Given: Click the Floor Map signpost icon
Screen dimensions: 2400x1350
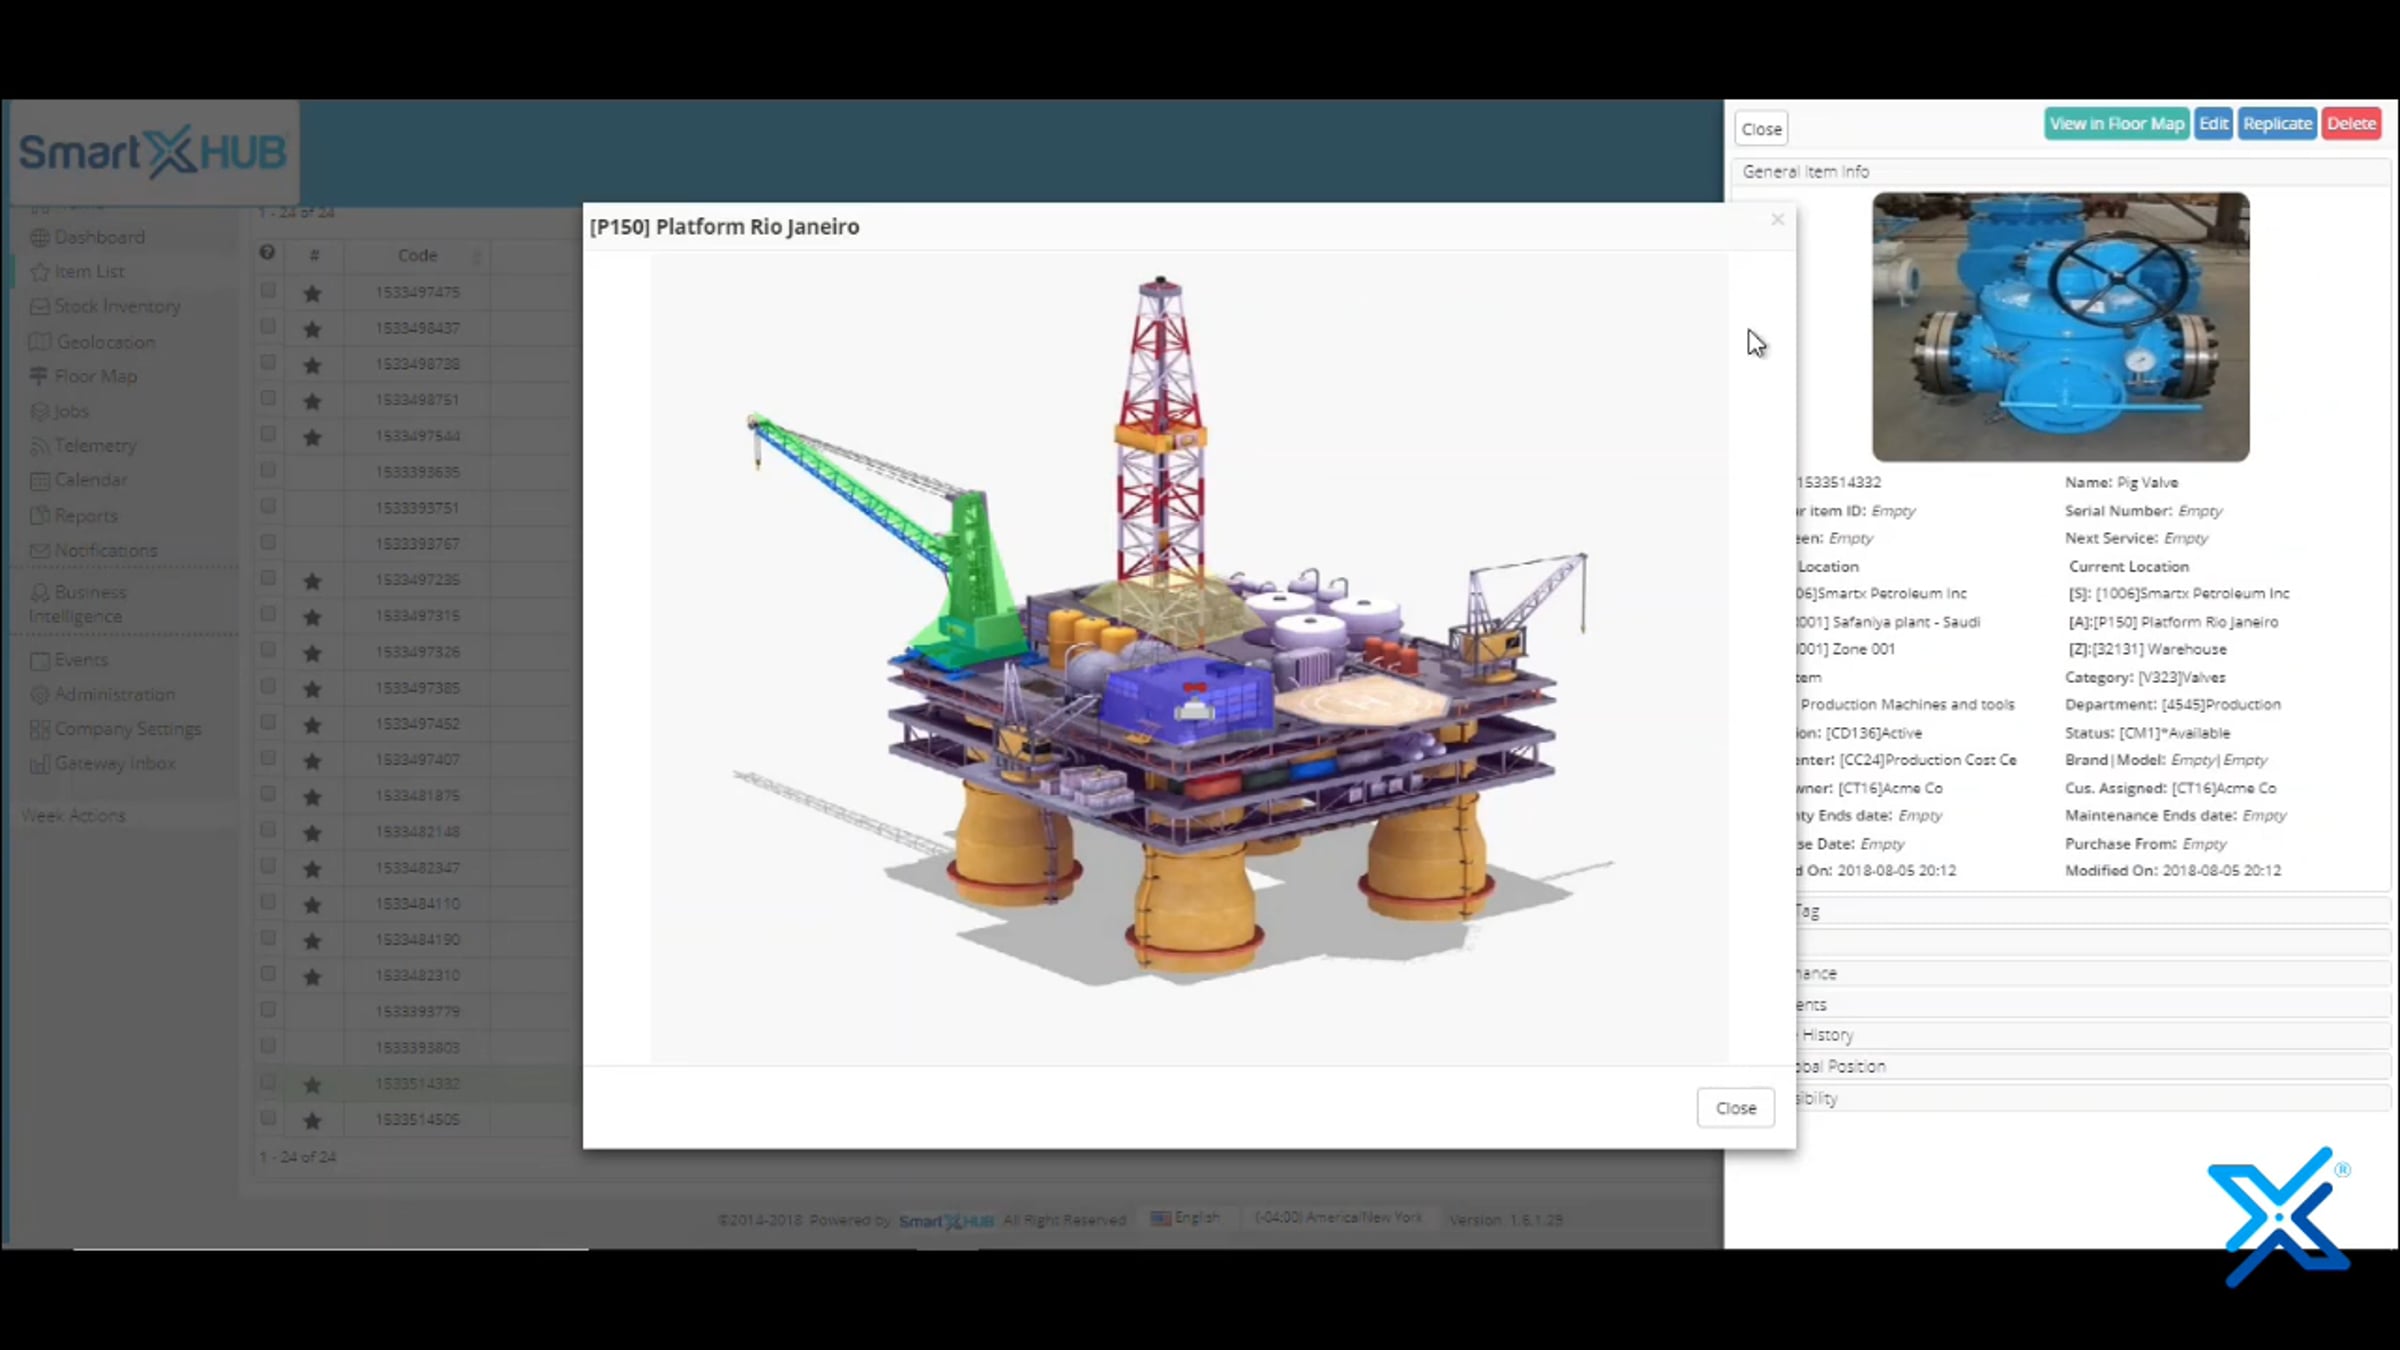Looking at the screenshot, I should (39, 376).
